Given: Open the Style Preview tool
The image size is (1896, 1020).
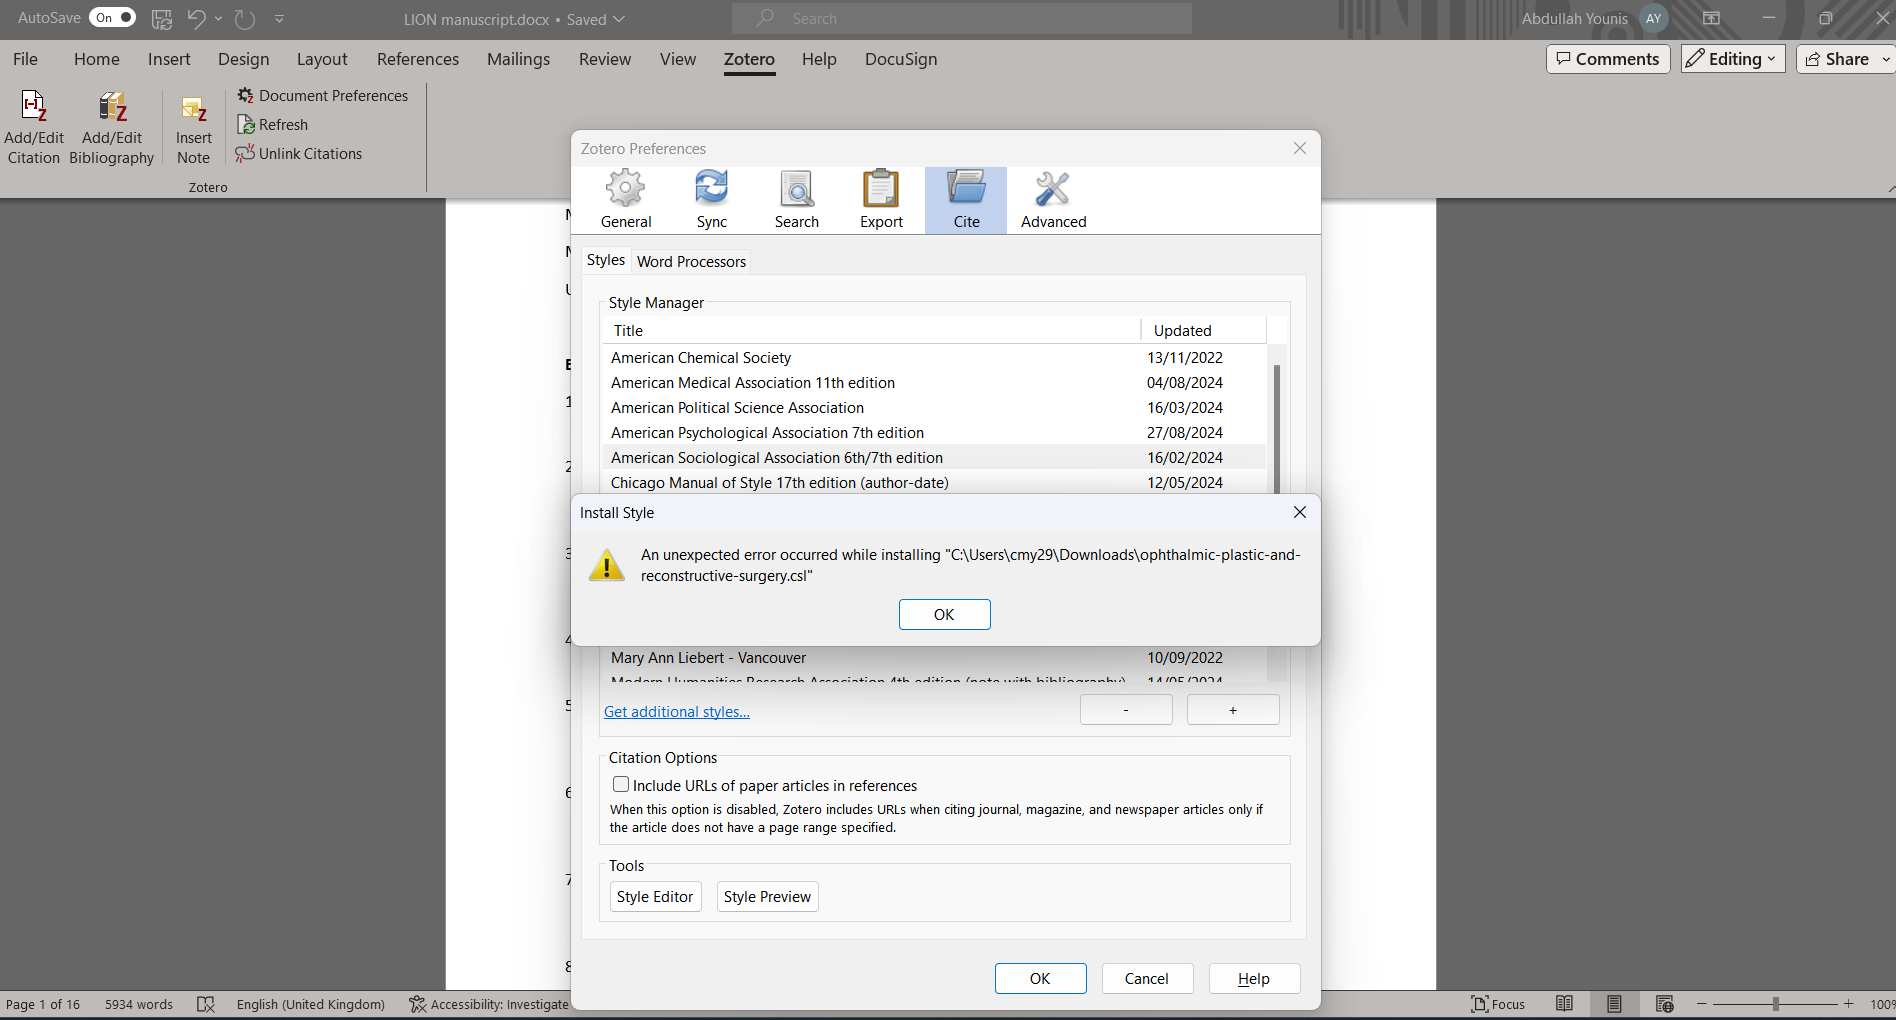Looking at the screenshot, I should pyautogui.click(x=767, y=896).
